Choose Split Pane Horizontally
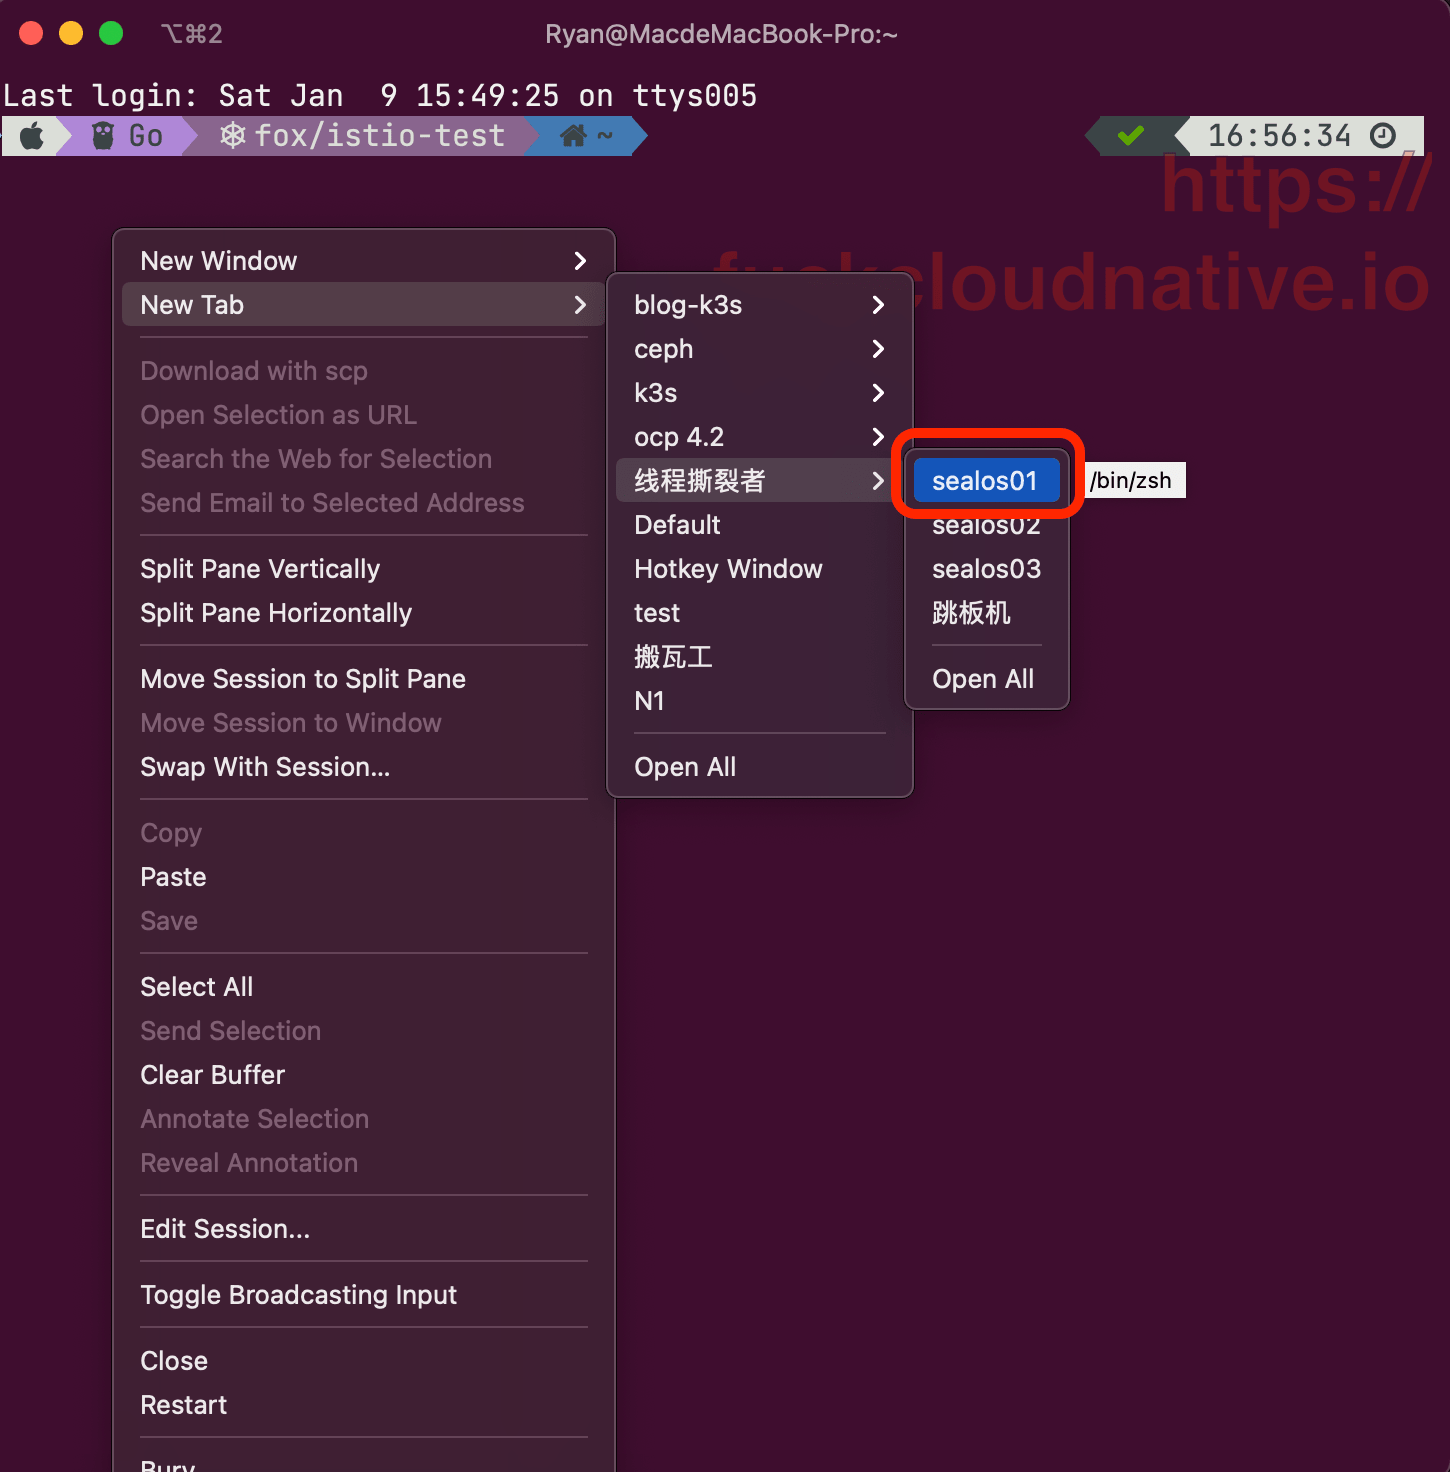 364,613
